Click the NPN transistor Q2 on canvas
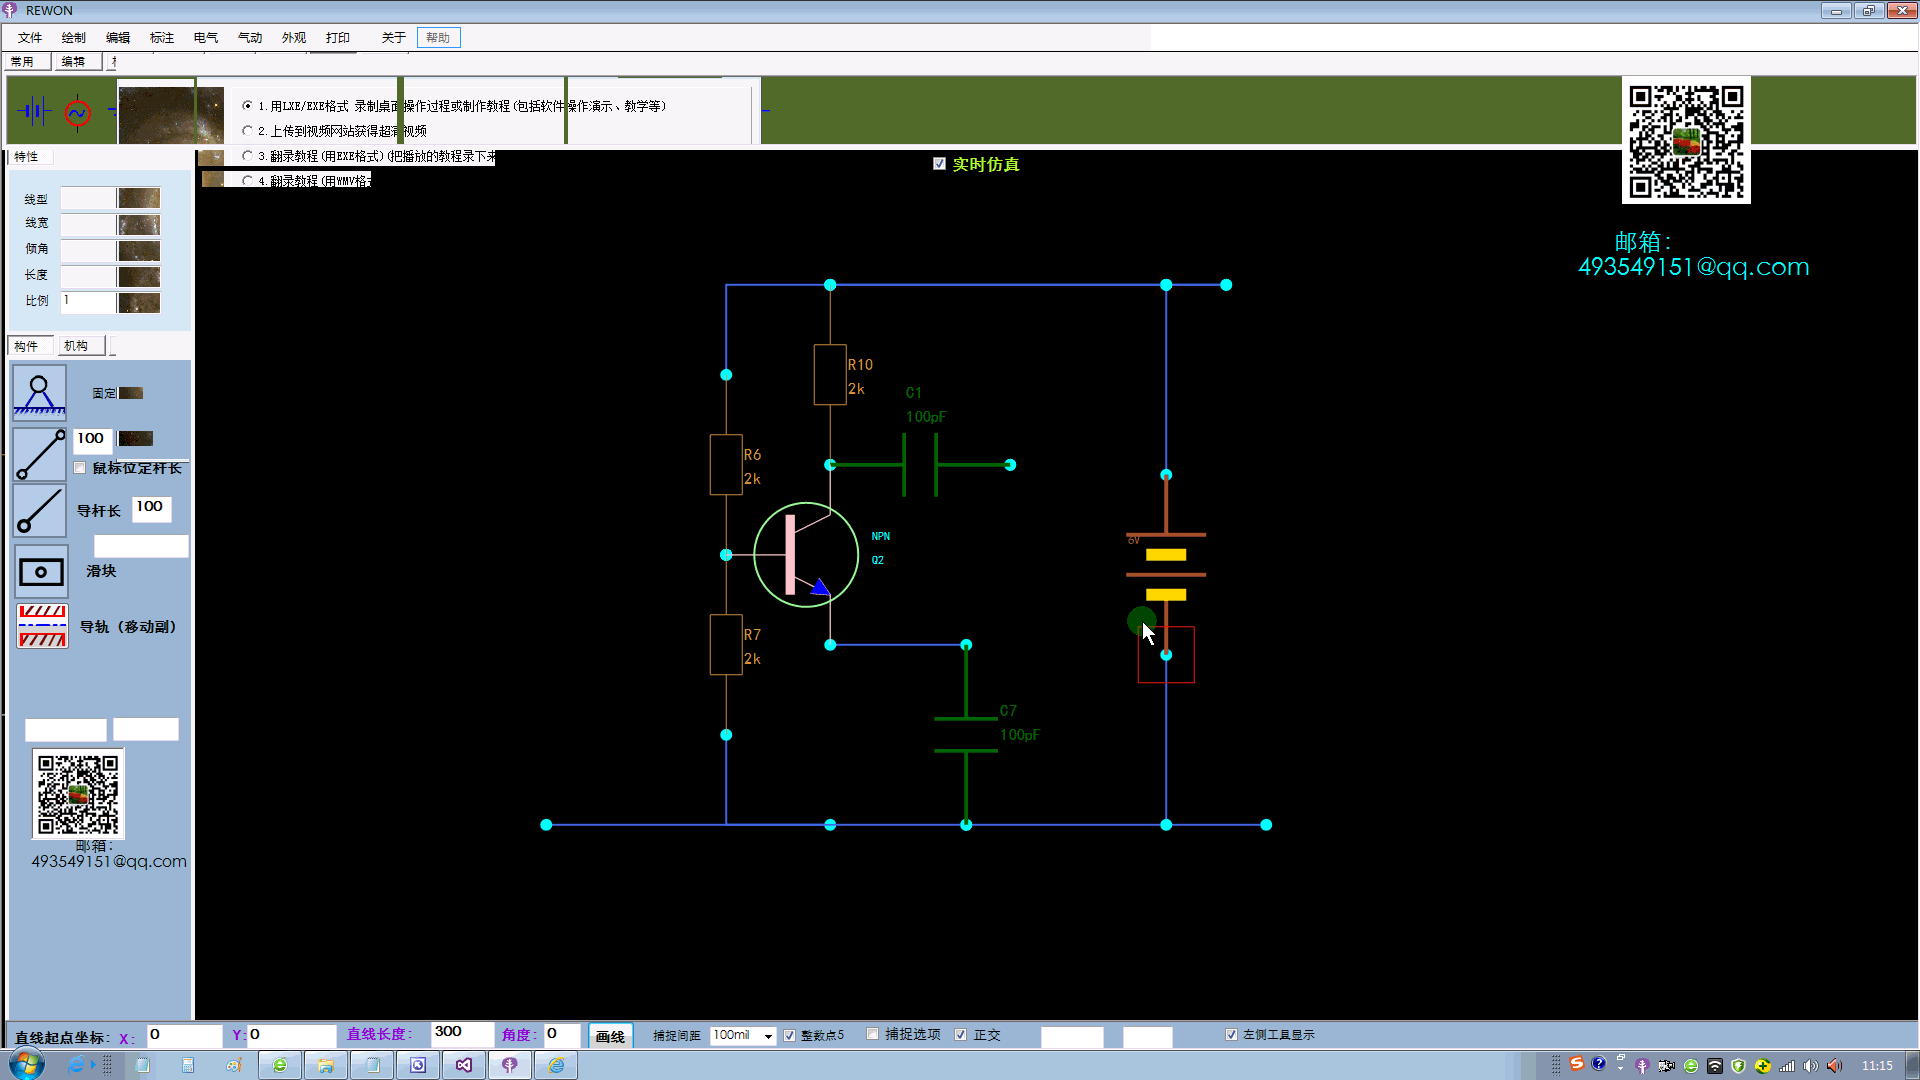The width and height of the screenshot is (1920, 1080). pyautogui.click(x=806, y=555)
